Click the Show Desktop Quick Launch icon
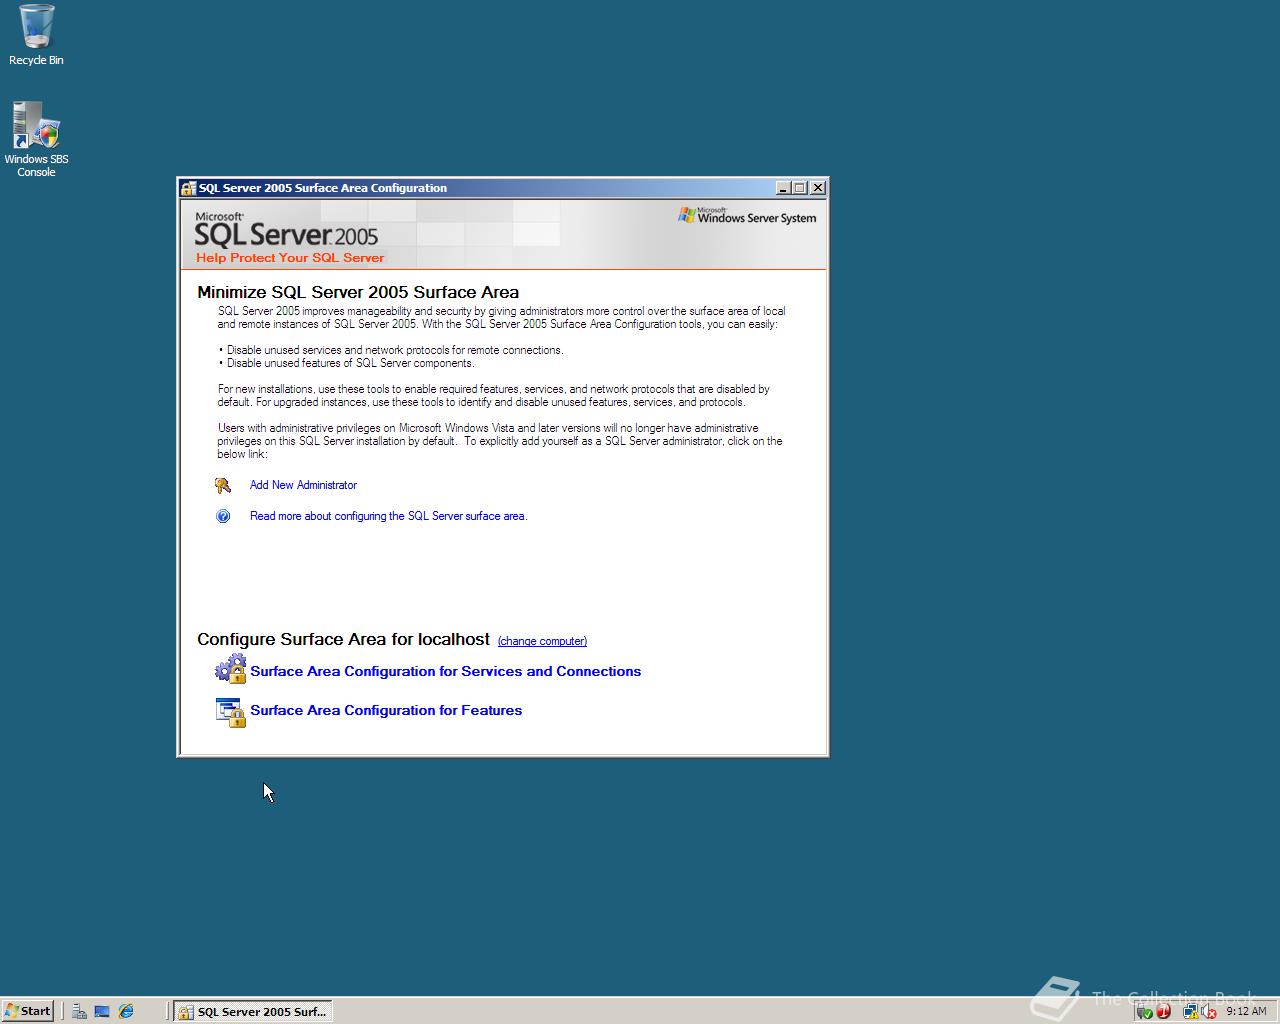1280x1024 pixels. (x=102, y=1011)
